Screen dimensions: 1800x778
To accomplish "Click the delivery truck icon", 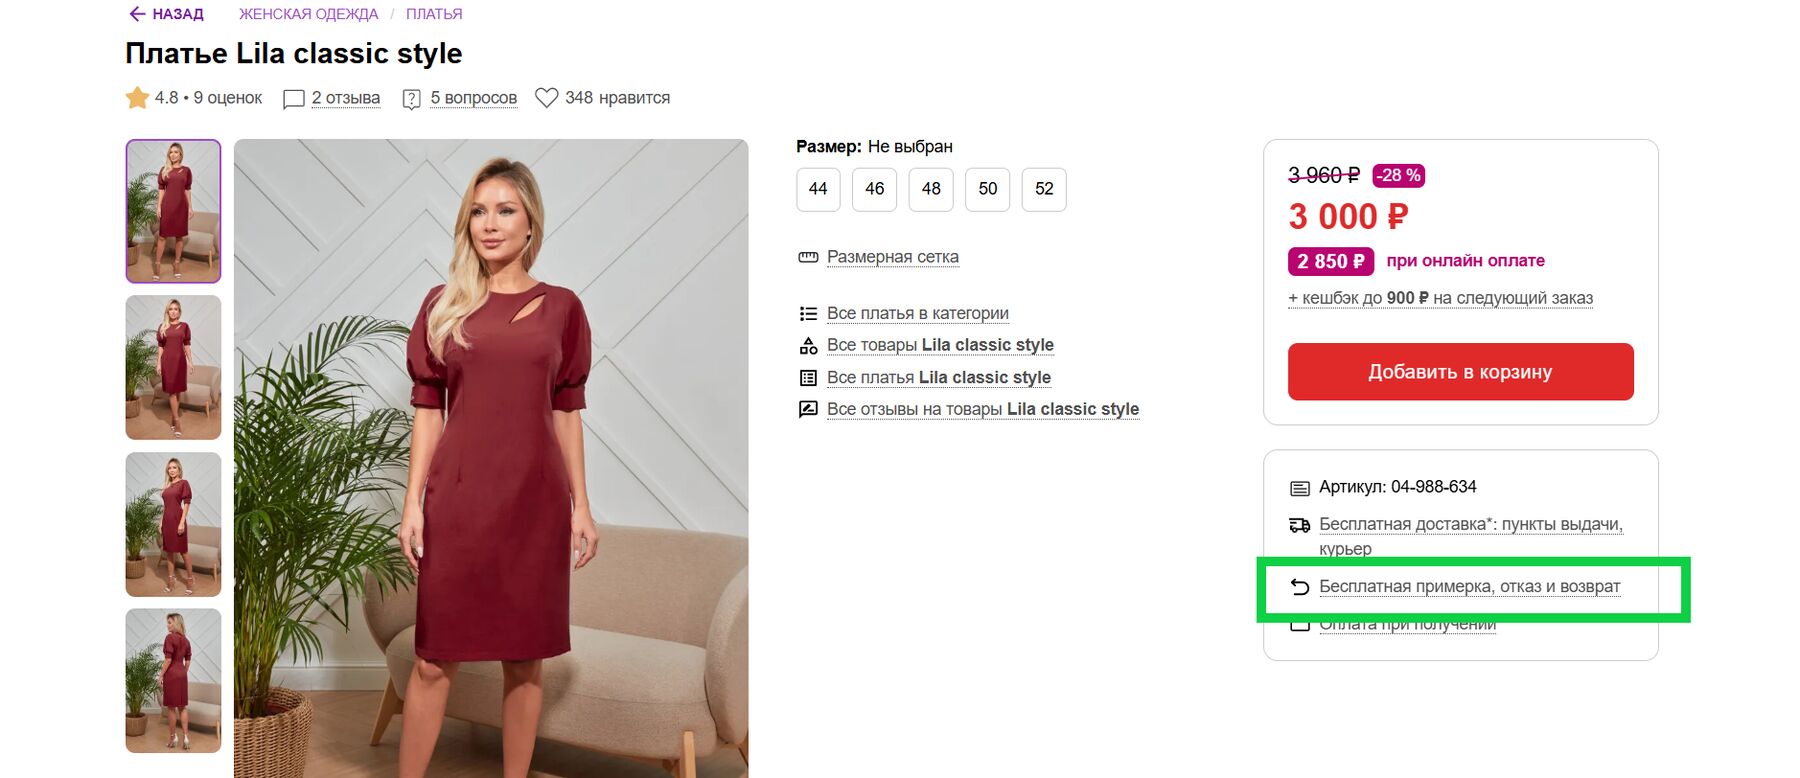I will pyautogui.click(x=1299, y=525).
